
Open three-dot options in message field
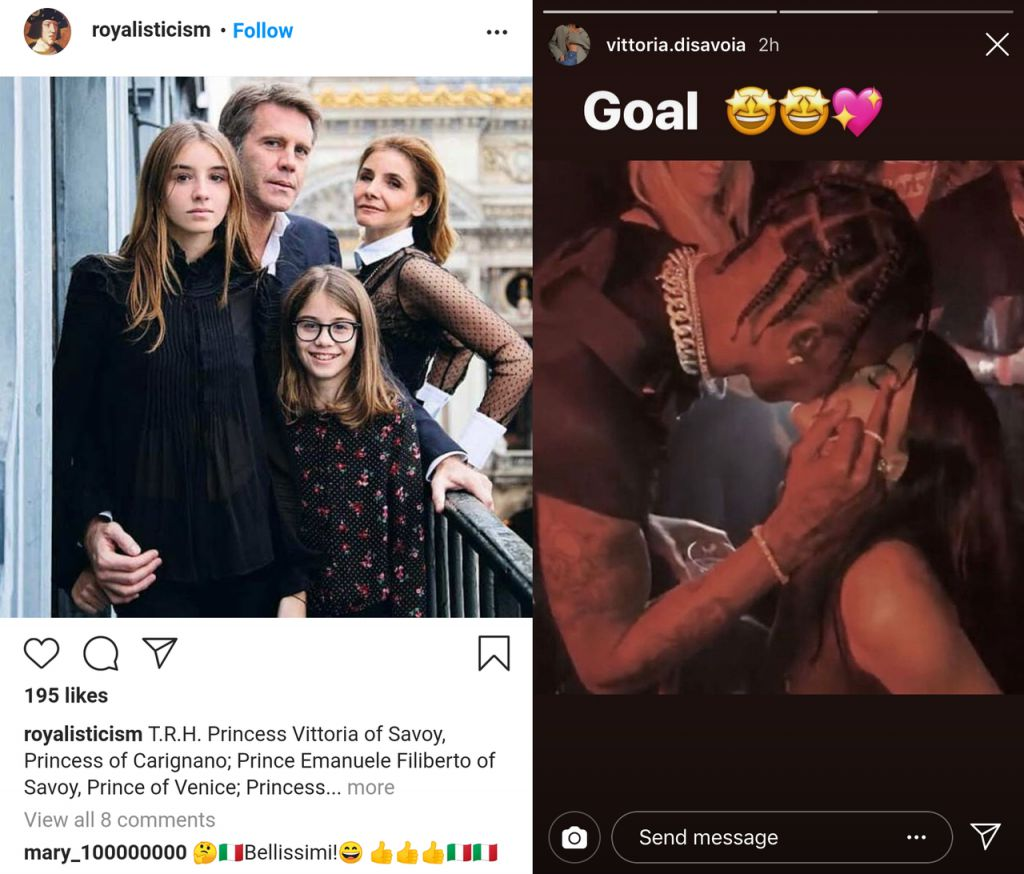pyautogui.click(x=916, y=837)
